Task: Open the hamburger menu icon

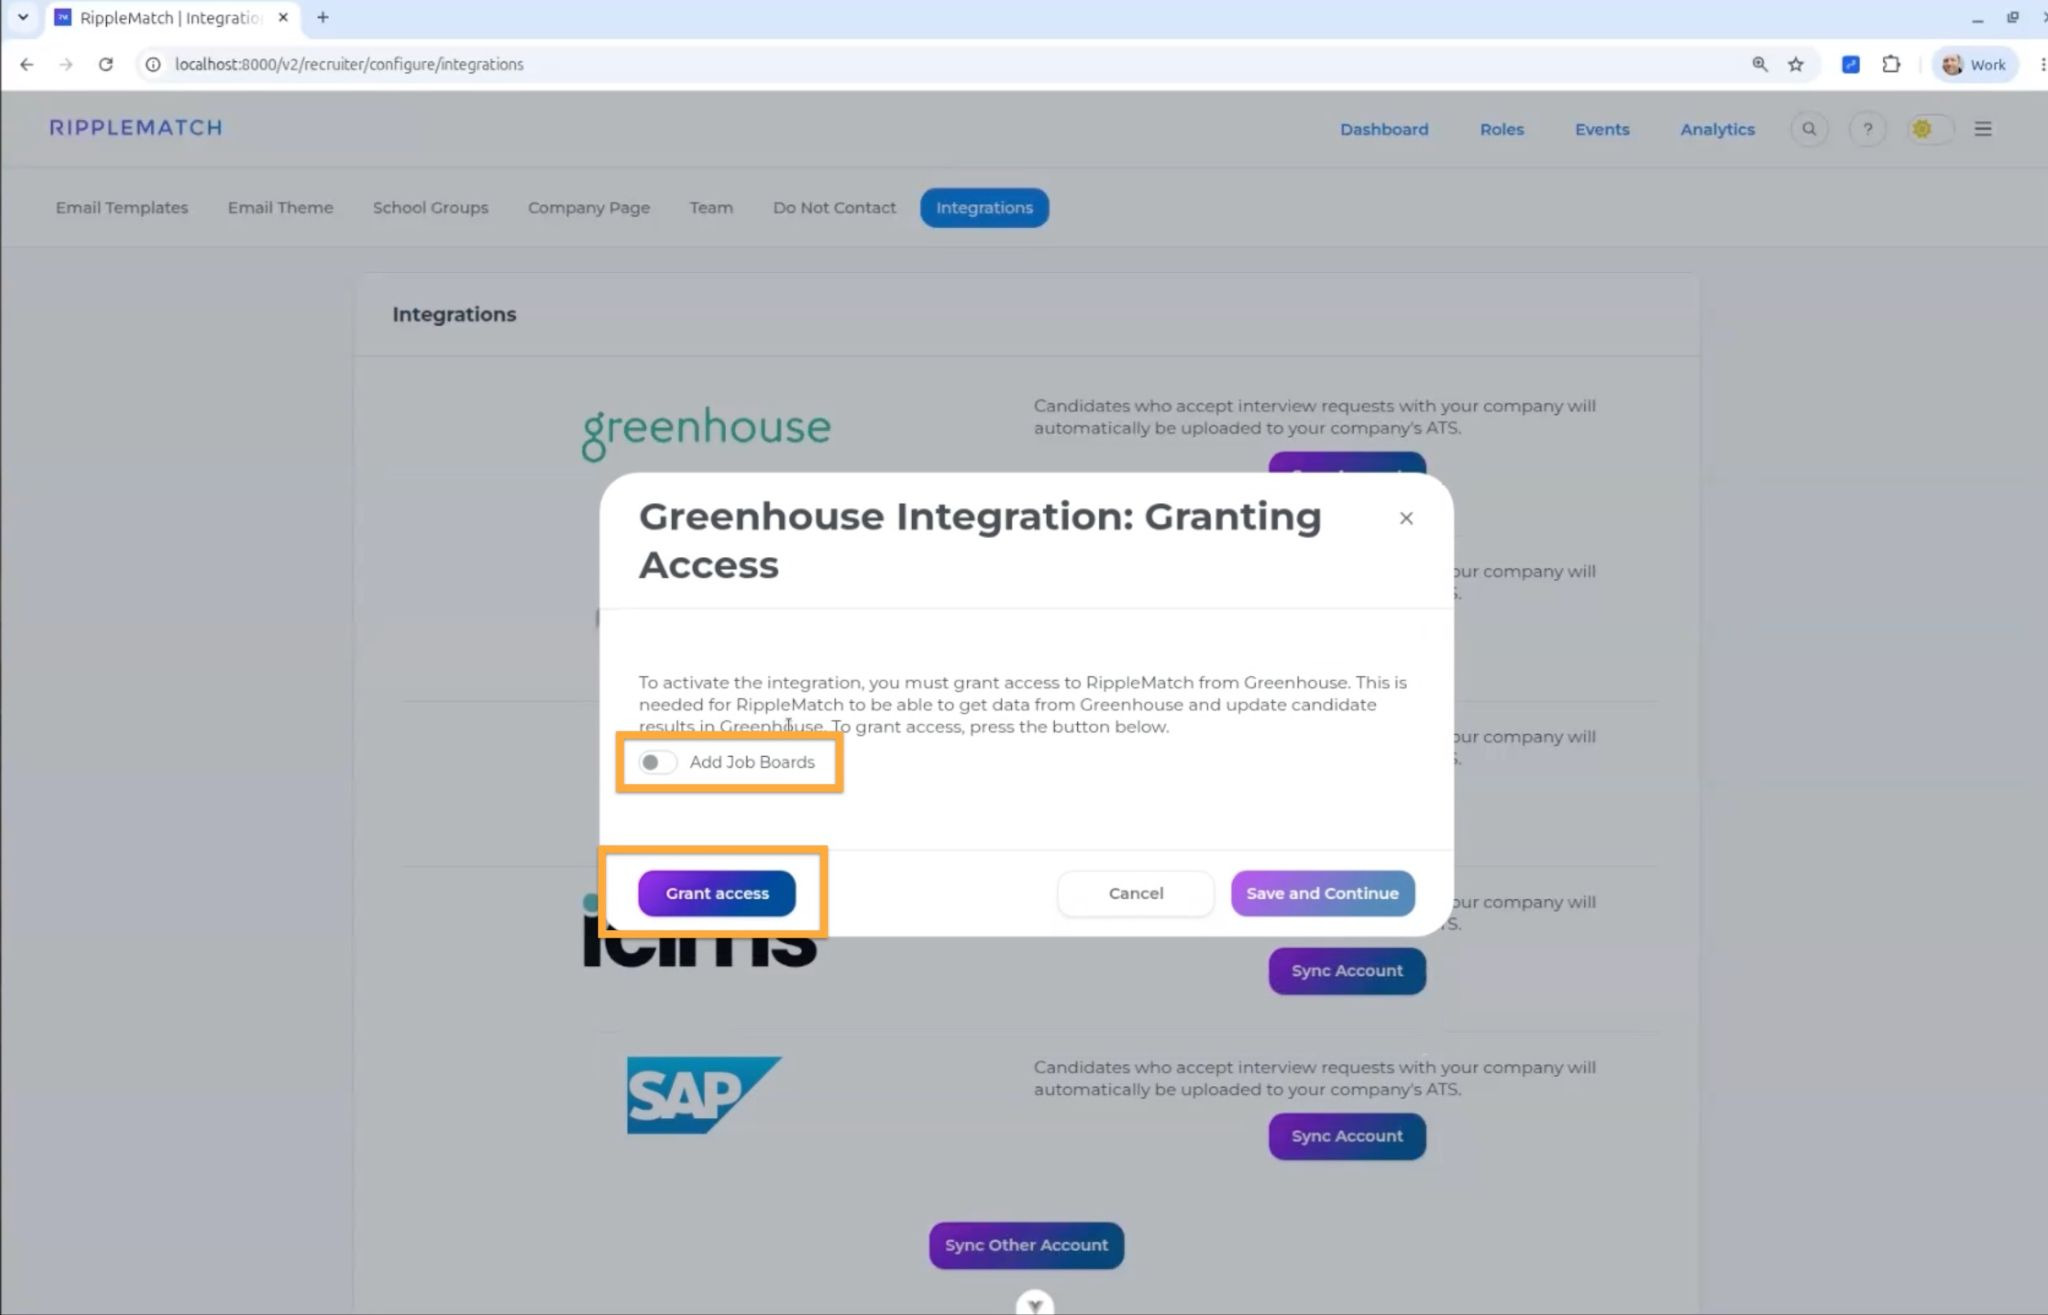Action: [1983, 129]
